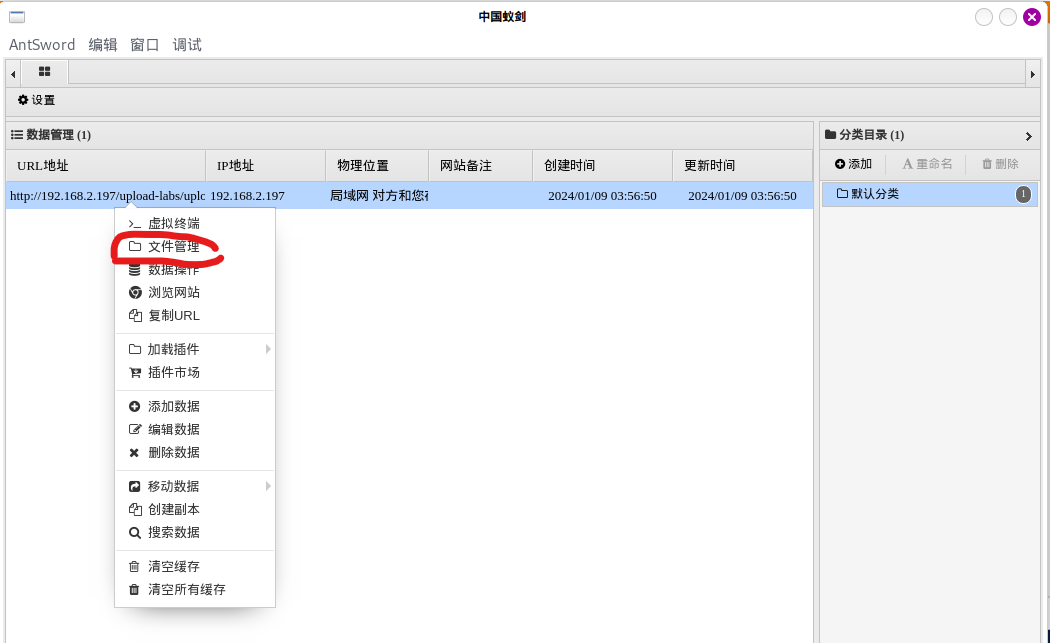Click the cart icon beside 插件市场
Image resolution: width=1050 pixels, height=643 pixels.
pyautogui.click(x=135, y=372)
